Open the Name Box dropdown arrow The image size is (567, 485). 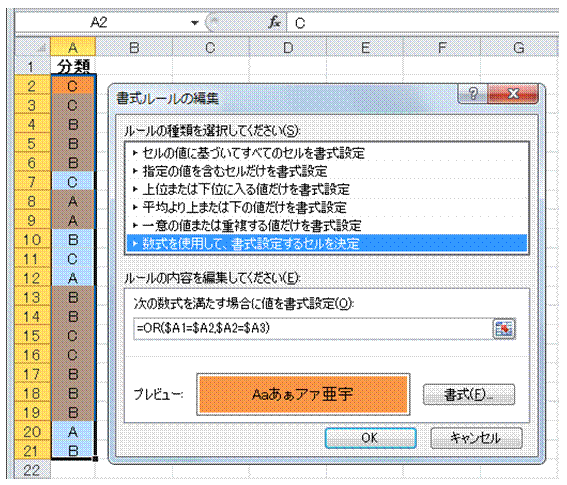pyautogui.click(x=195, y=23)
